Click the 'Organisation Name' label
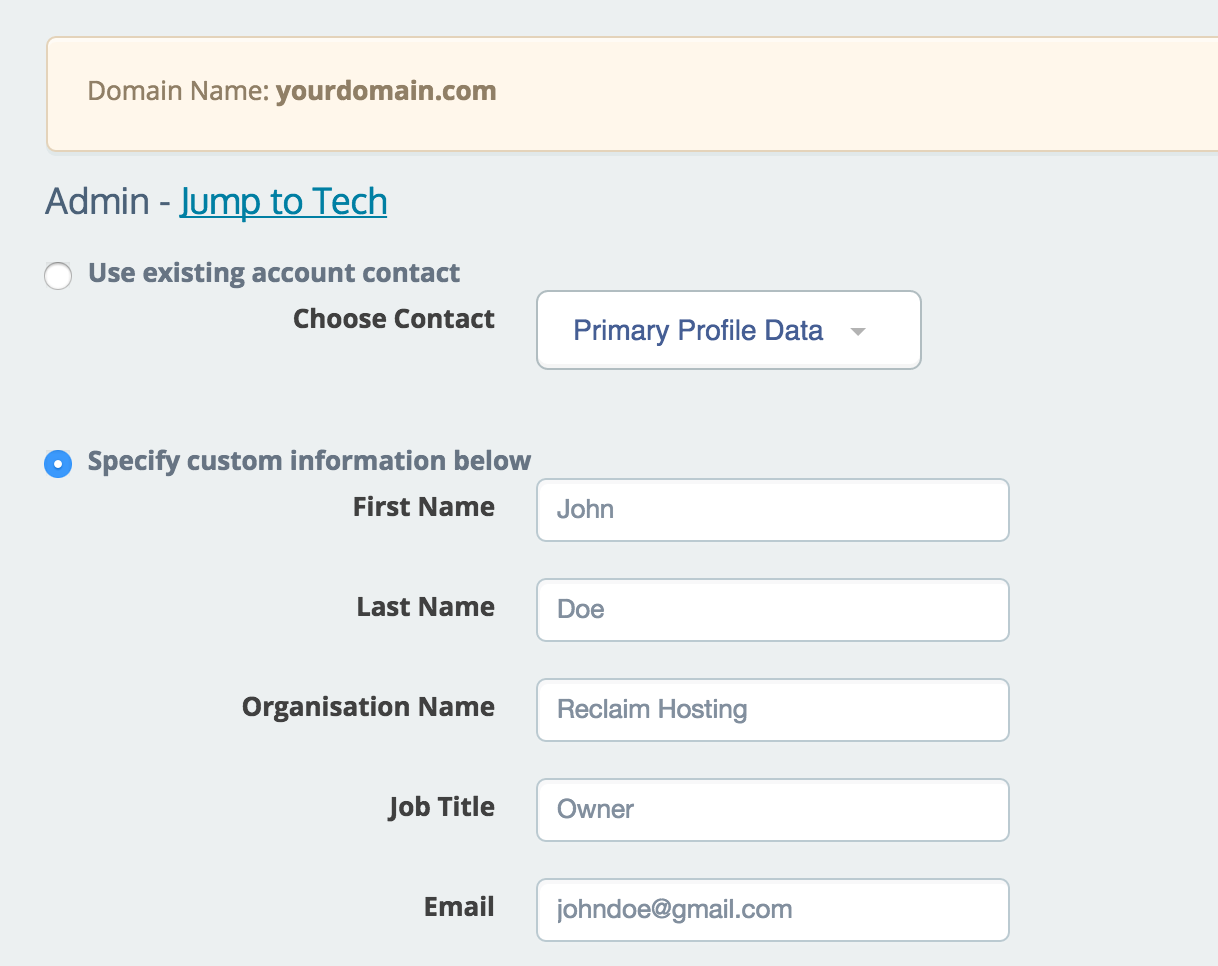The height and width of the screenshot is (966, 1218). (369, 707)
